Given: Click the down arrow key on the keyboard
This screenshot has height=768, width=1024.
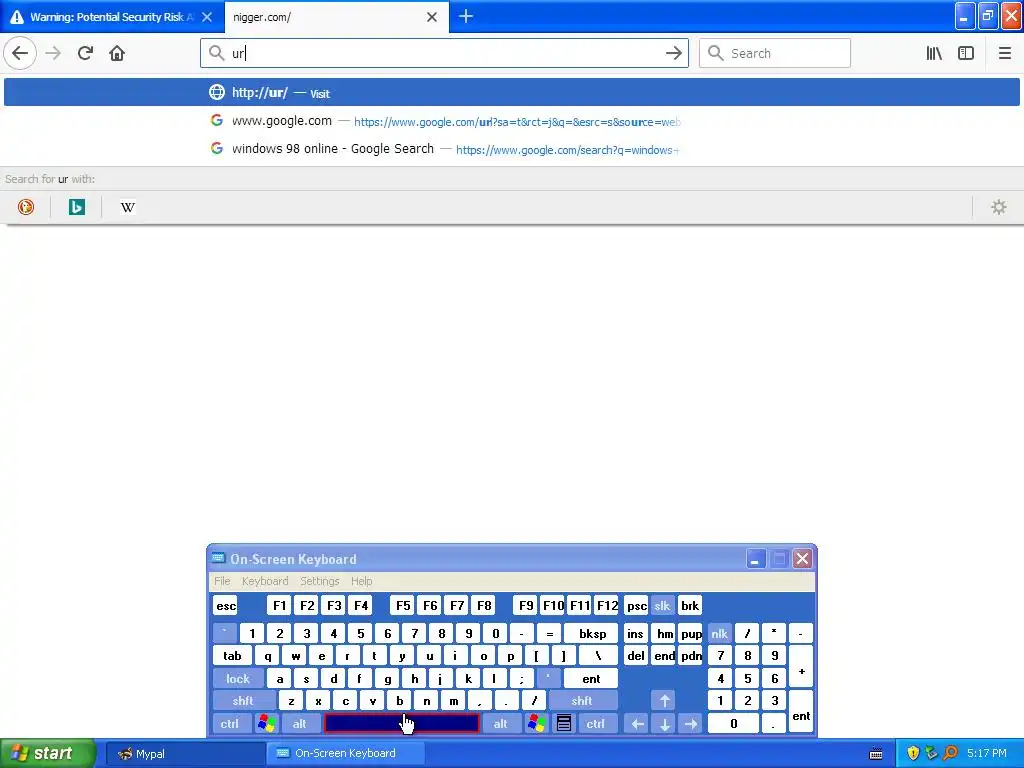Looking at the screenshot, I should [x=664, y=723].
